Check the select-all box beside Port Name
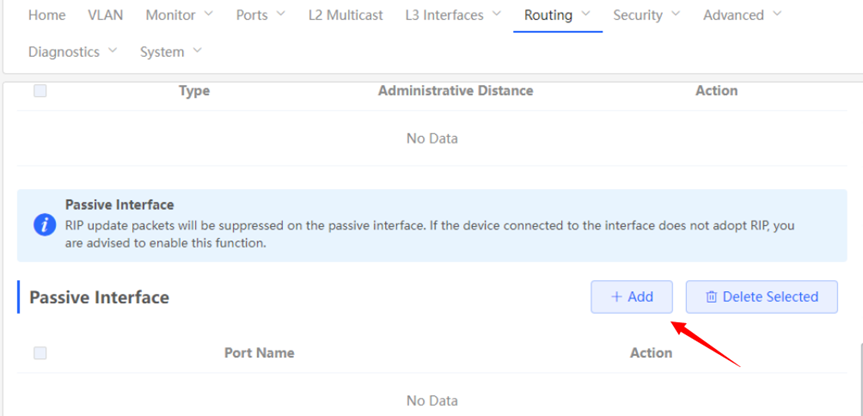 tap(40, 353)
